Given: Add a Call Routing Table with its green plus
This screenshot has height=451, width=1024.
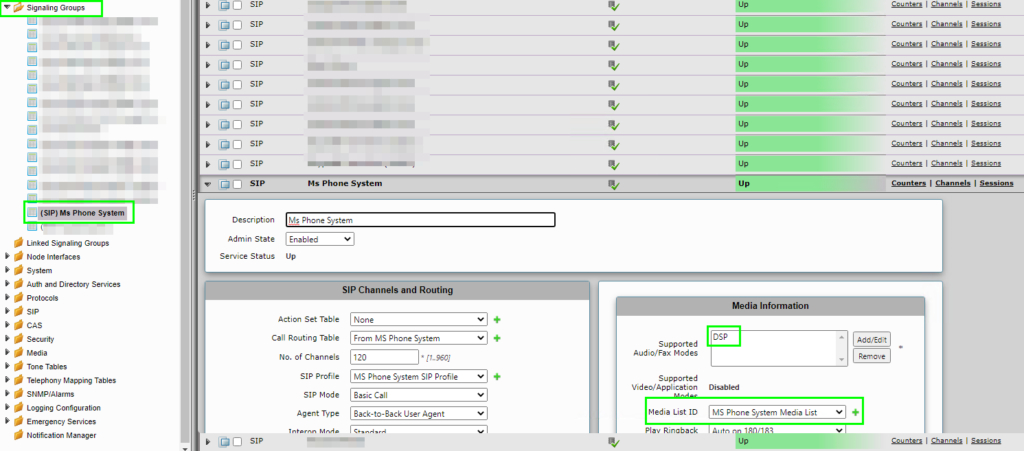Looking at the screenshot, I should click(497, 338).
